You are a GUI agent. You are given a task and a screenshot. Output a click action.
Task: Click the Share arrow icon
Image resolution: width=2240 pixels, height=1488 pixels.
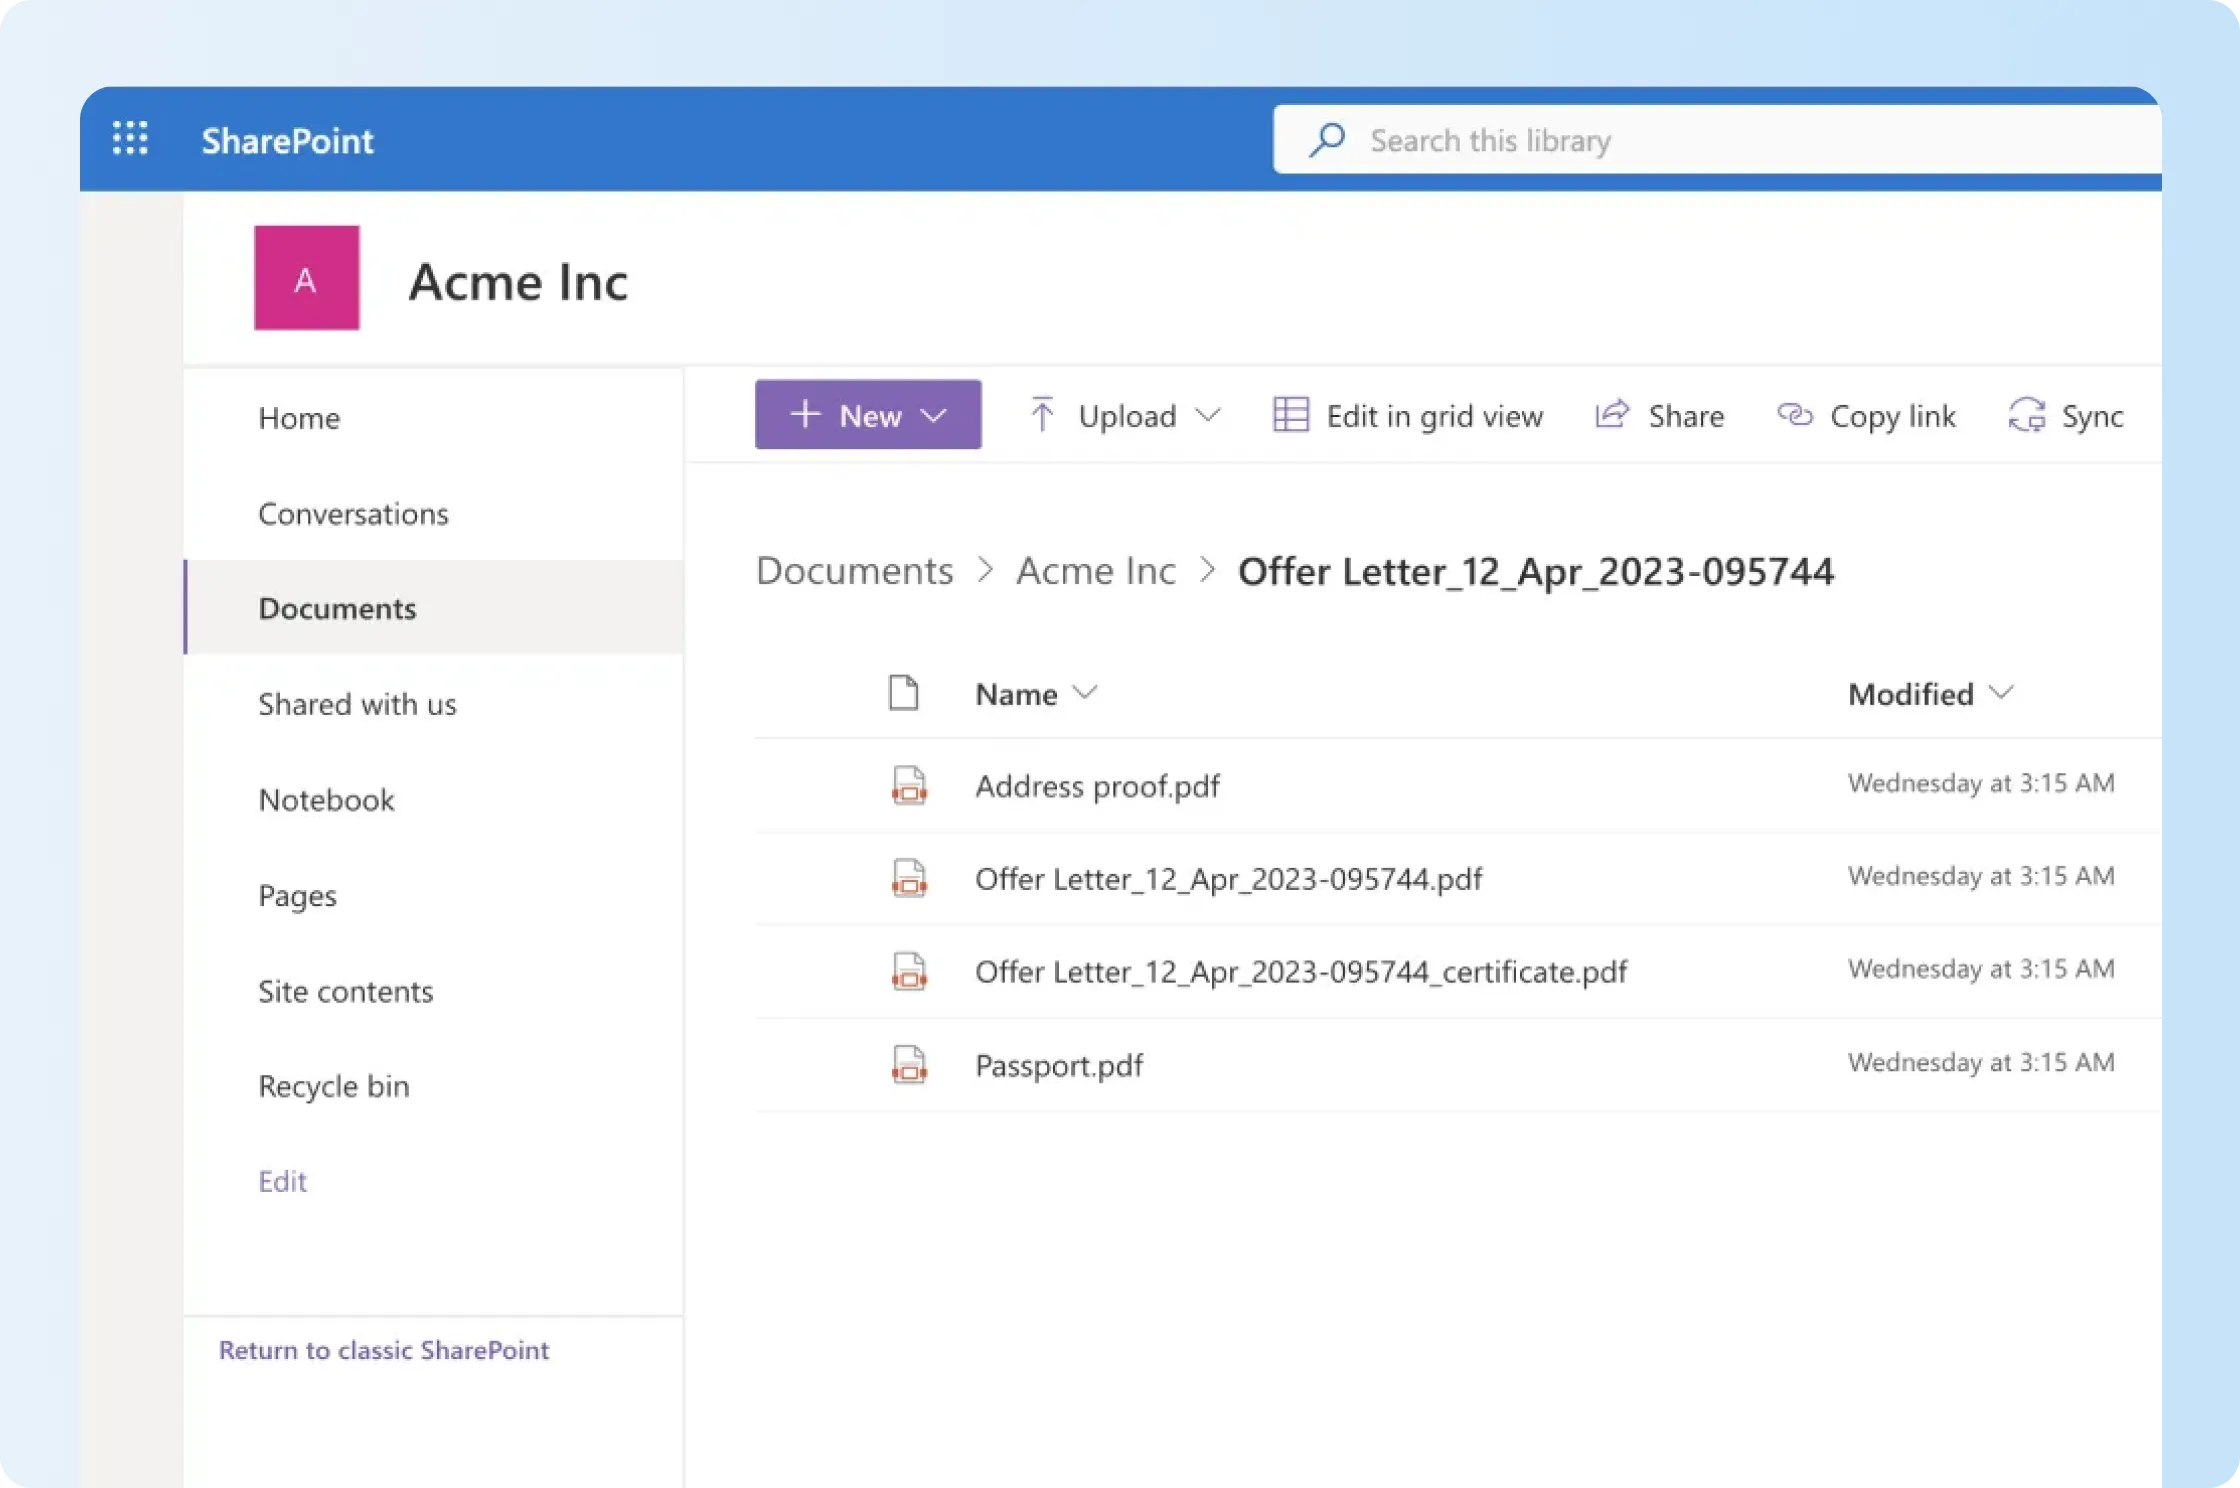pyautogui.click(x=1612, y=414)
